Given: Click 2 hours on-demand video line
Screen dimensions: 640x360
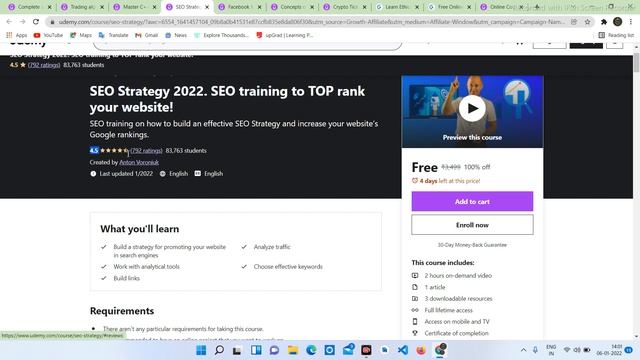Looking at the screenshot, I should [458, 276].
